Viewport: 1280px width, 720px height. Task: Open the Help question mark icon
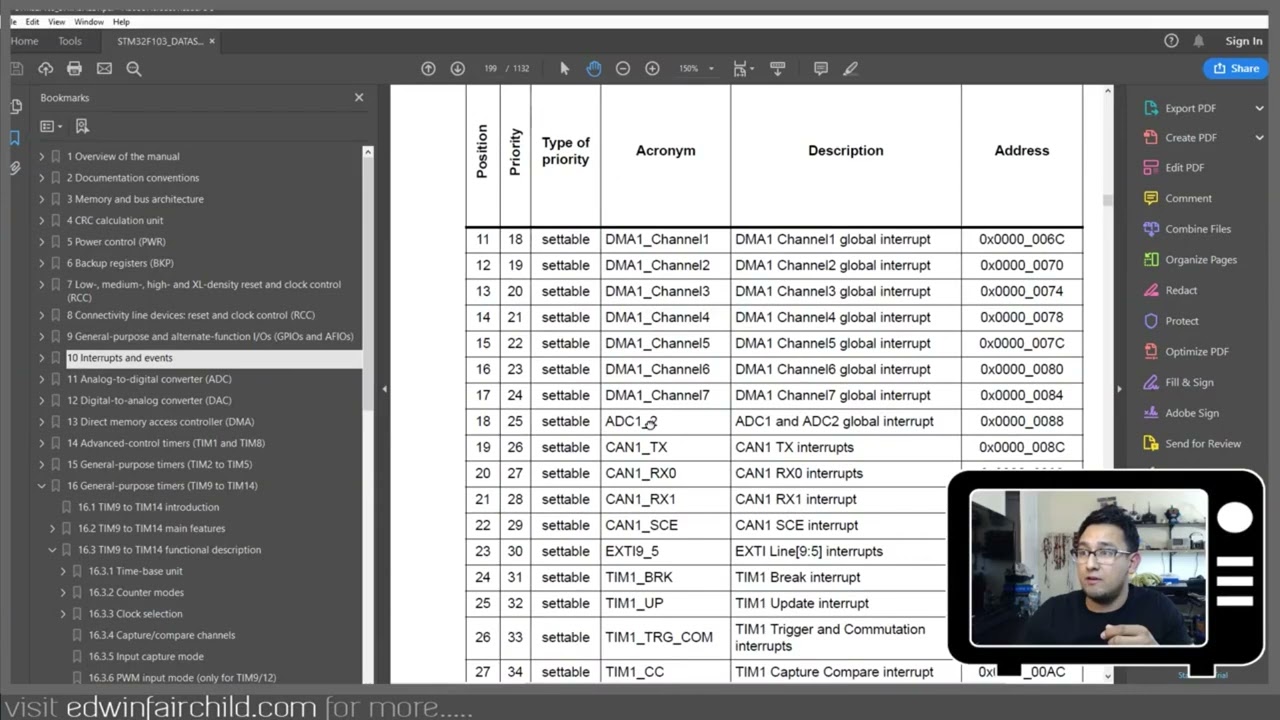[1171, 41]
